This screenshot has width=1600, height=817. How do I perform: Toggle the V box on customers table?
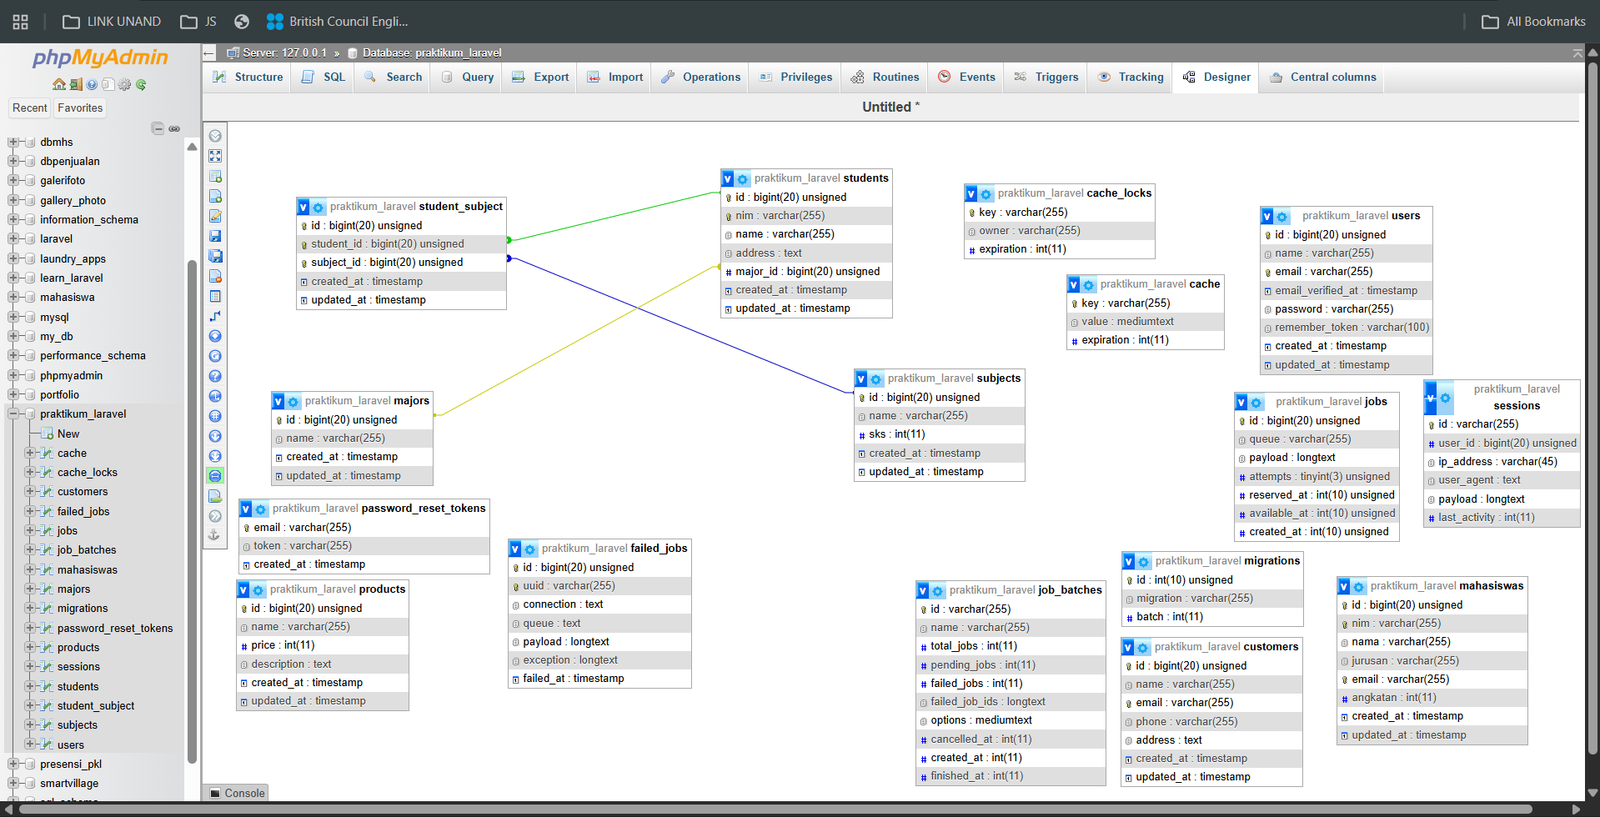[x=1128, y=647]
